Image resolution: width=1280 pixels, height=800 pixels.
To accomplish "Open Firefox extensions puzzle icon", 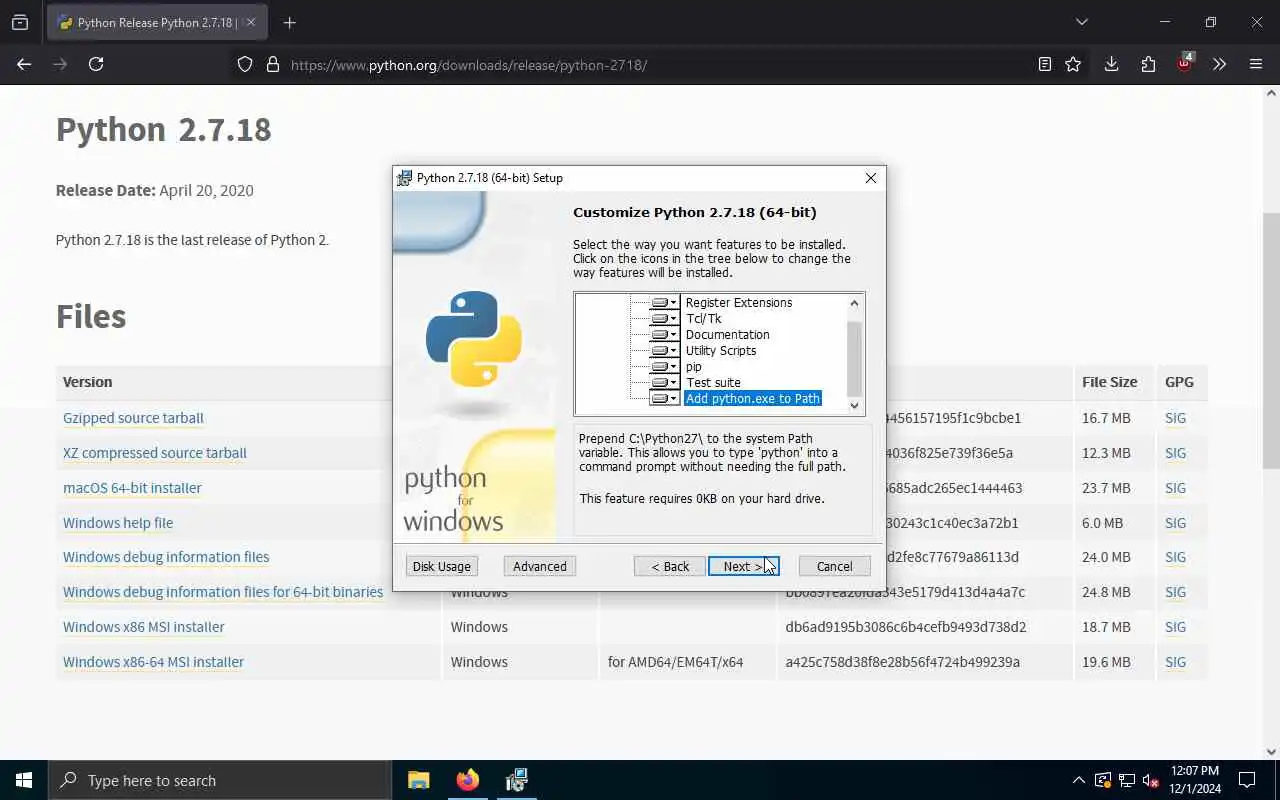I will coord(1148,64).
